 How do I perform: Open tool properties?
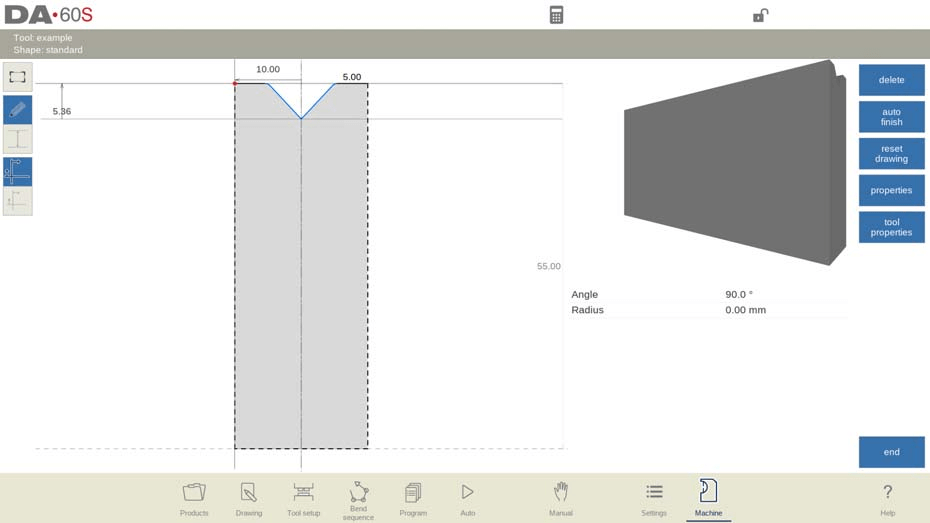pyautogui.click(x=891, y=227)
